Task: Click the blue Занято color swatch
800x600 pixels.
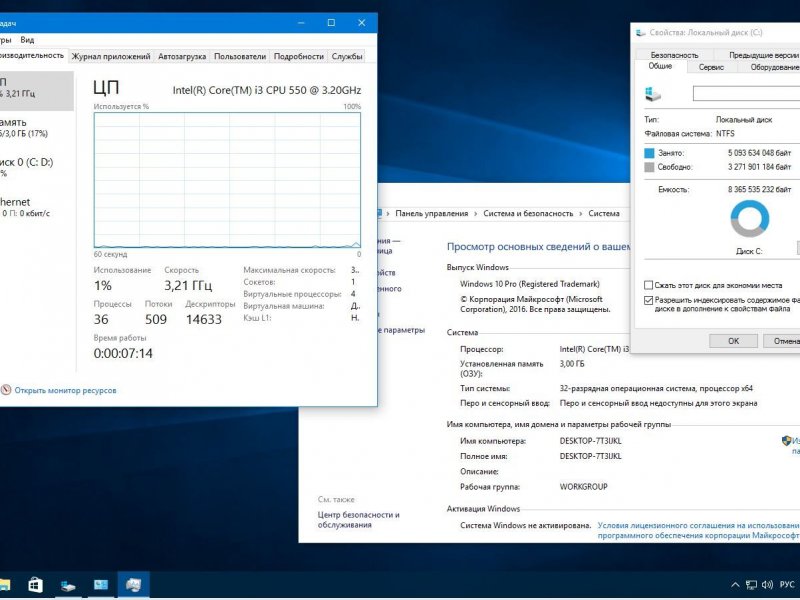Action: tap(649, 153)
